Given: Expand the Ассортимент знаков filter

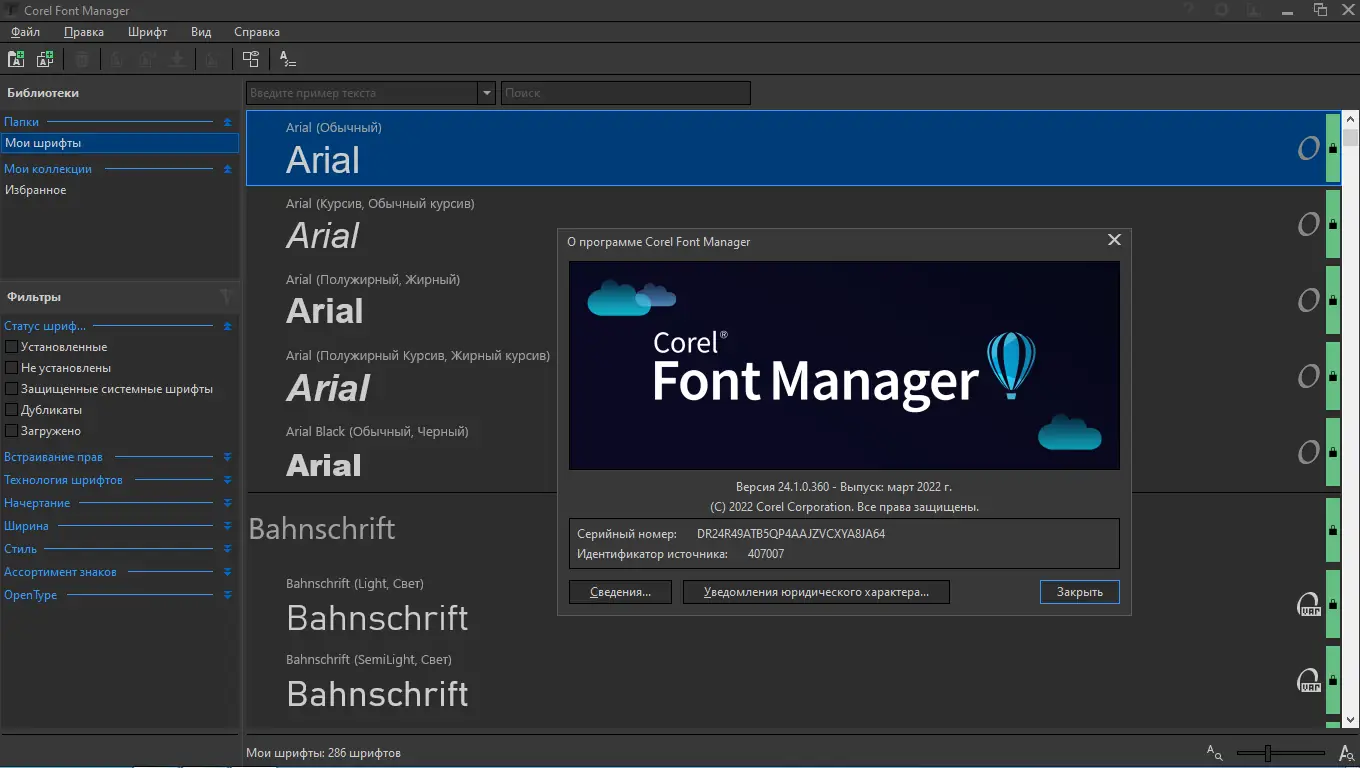Looking at the screenshot, I should [x=227, y=572].
